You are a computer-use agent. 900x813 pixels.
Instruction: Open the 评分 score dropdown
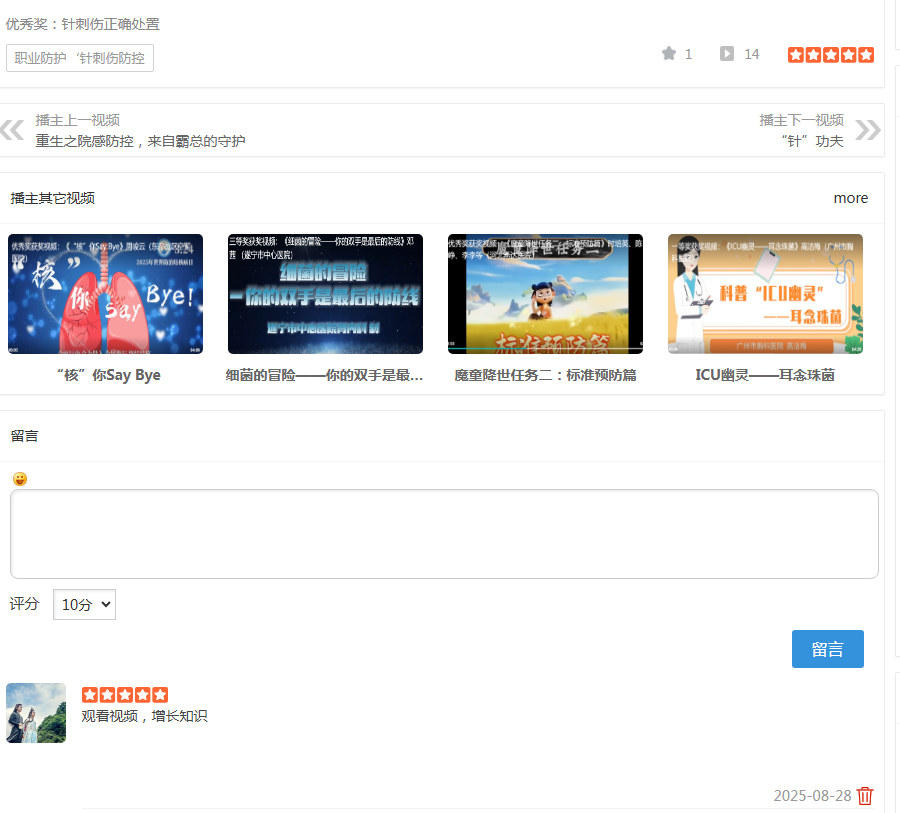point(84,604)
